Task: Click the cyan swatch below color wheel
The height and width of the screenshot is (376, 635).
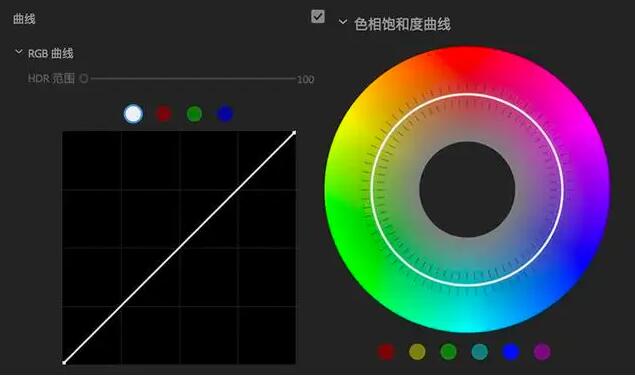Action: click(480, 352)
